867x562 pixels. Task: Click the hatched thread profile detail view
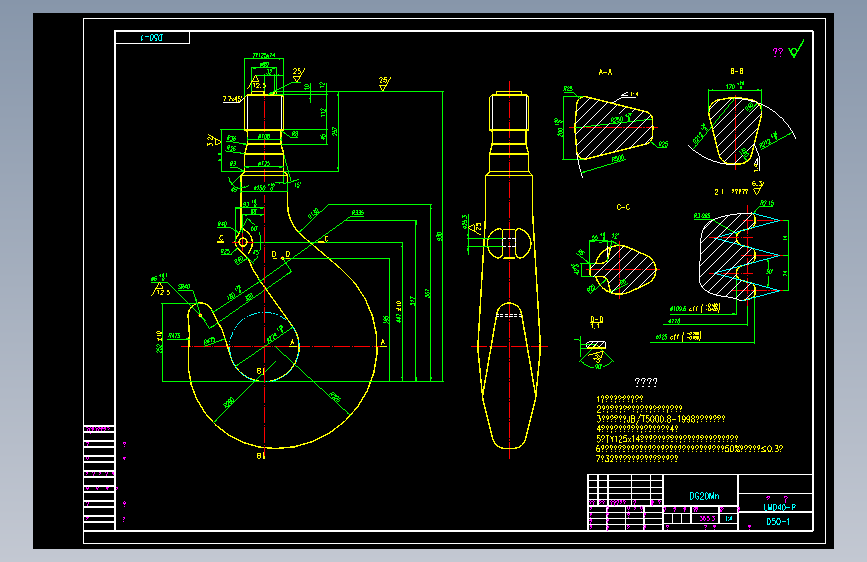pyautogui.click(x=727, y=257)
